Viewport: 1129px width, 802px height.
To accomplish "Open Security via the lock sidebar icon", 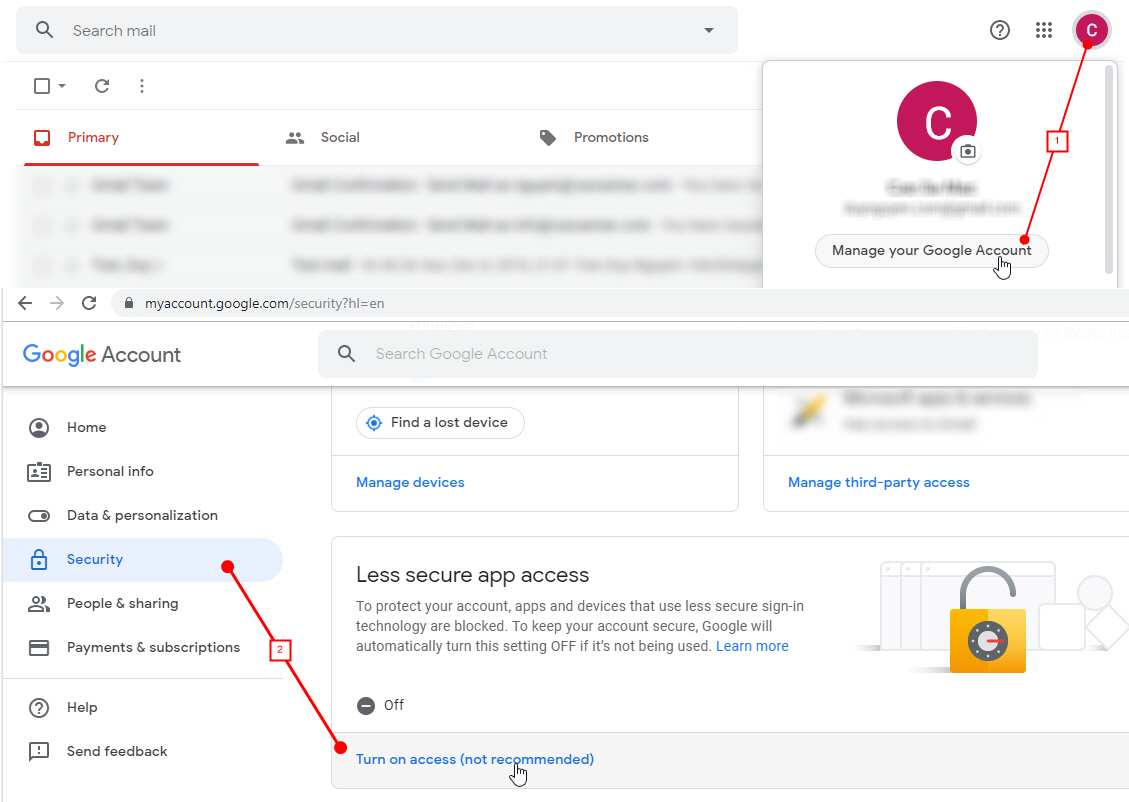I will click(38, 559).
